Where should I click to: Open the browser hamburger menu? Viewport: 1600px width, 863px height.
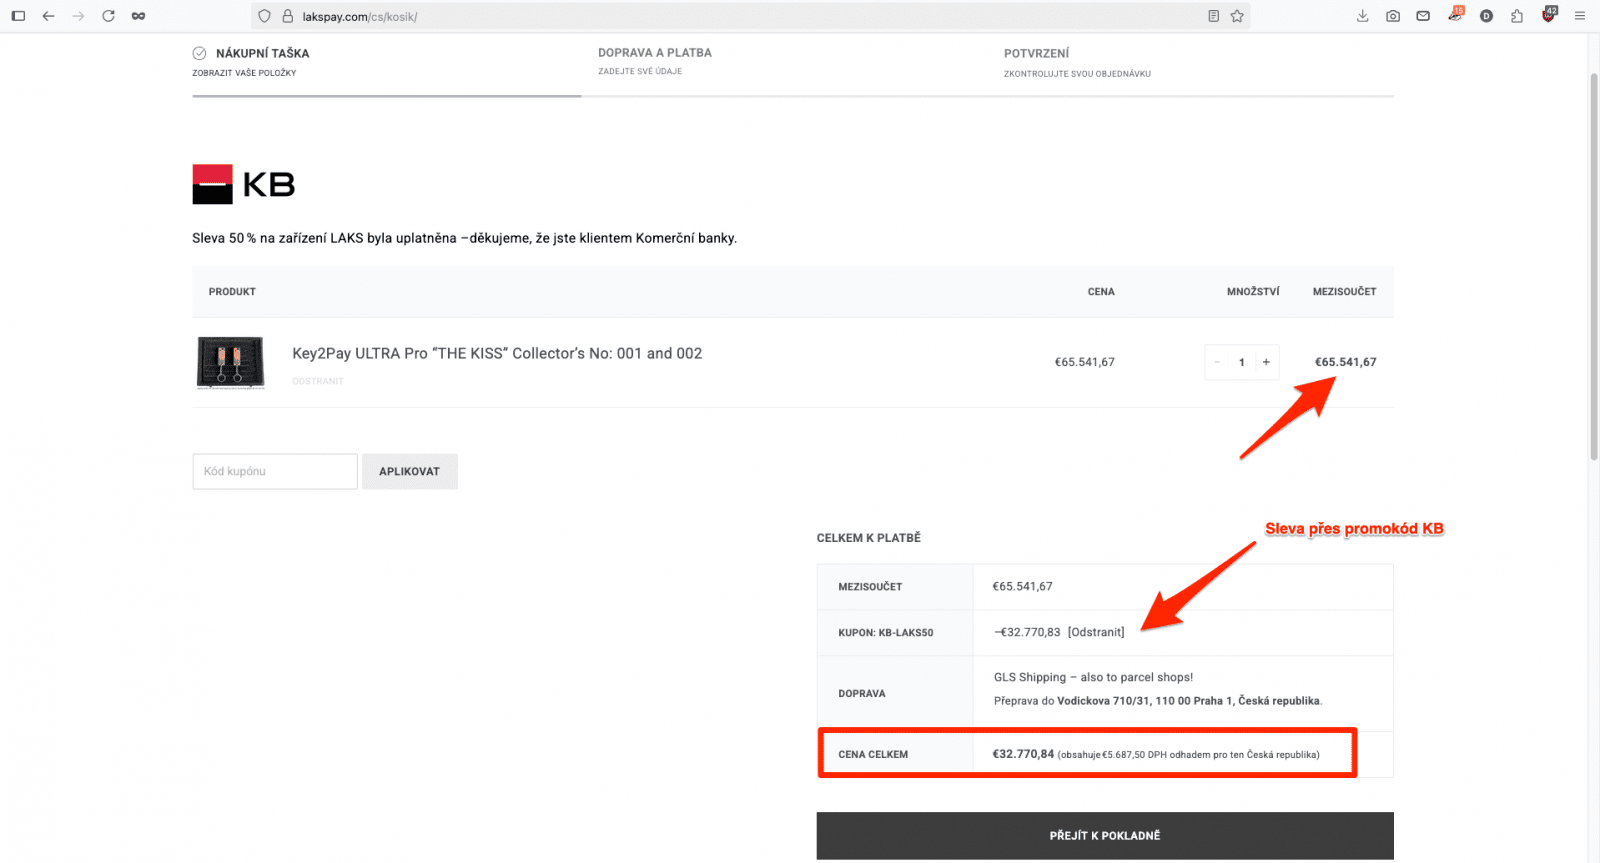coord(1580,16)
